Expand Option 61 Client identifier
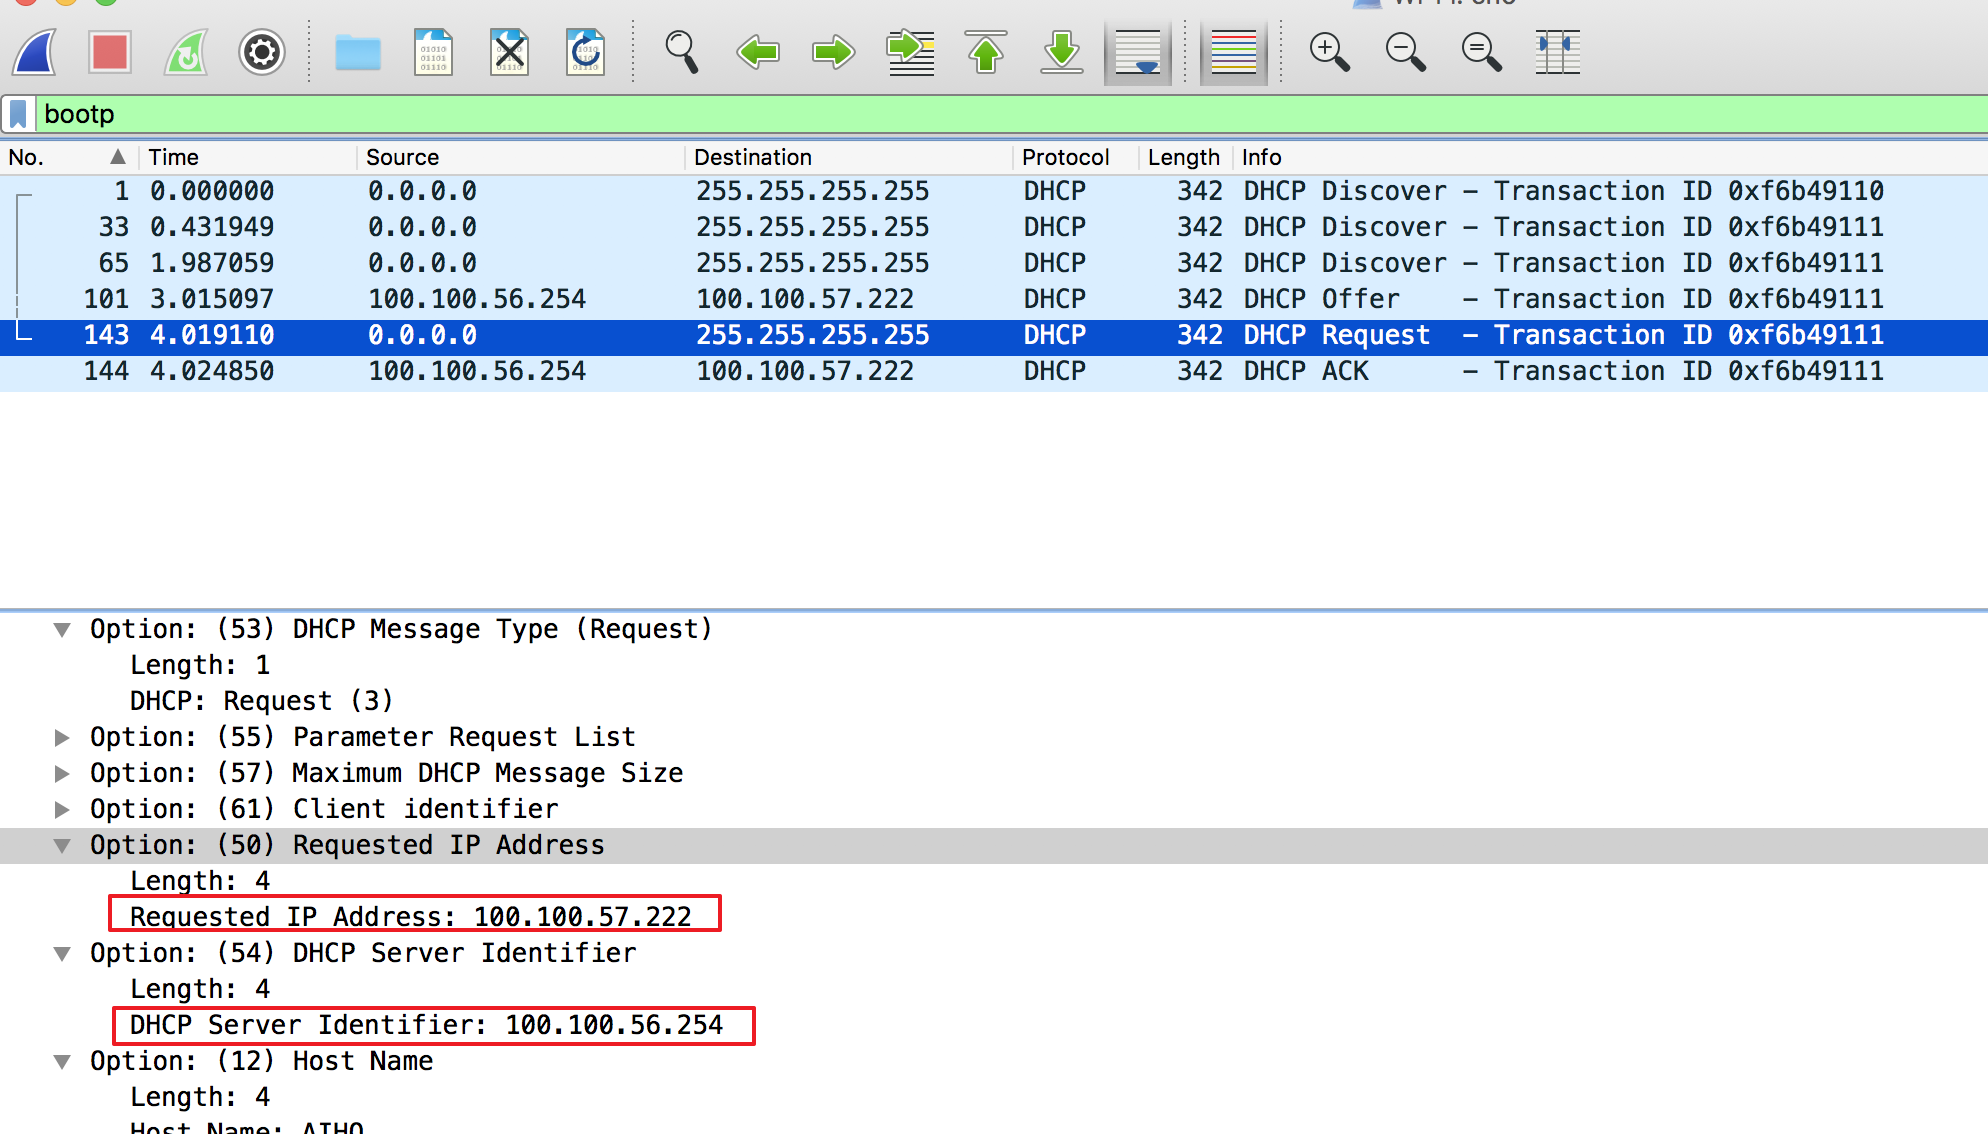 pos(62,808)
